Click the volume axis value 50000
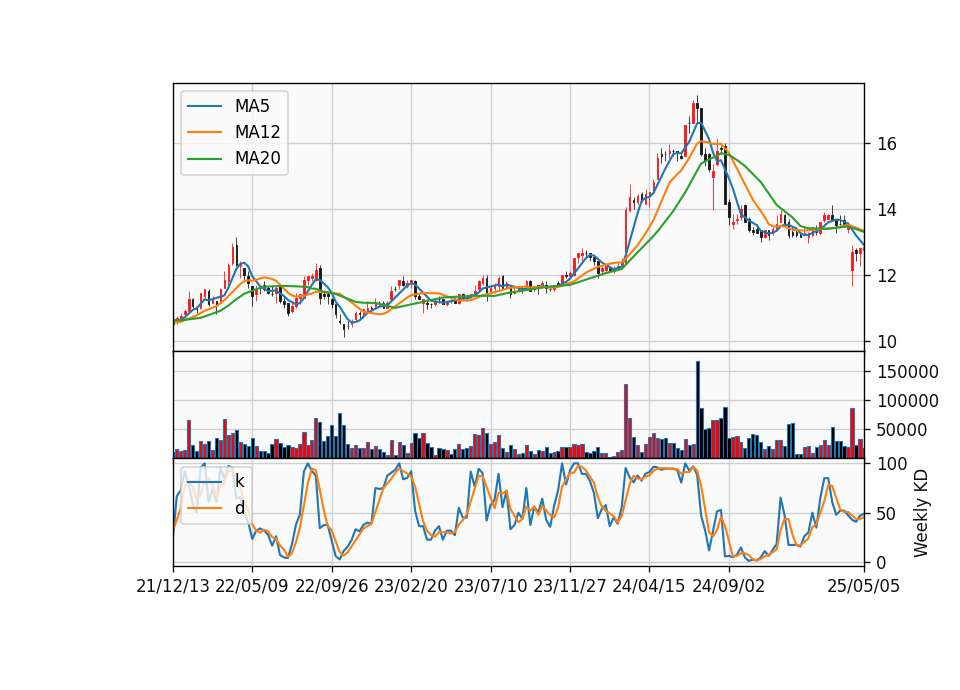960x690 pixels. click(902, 430)
